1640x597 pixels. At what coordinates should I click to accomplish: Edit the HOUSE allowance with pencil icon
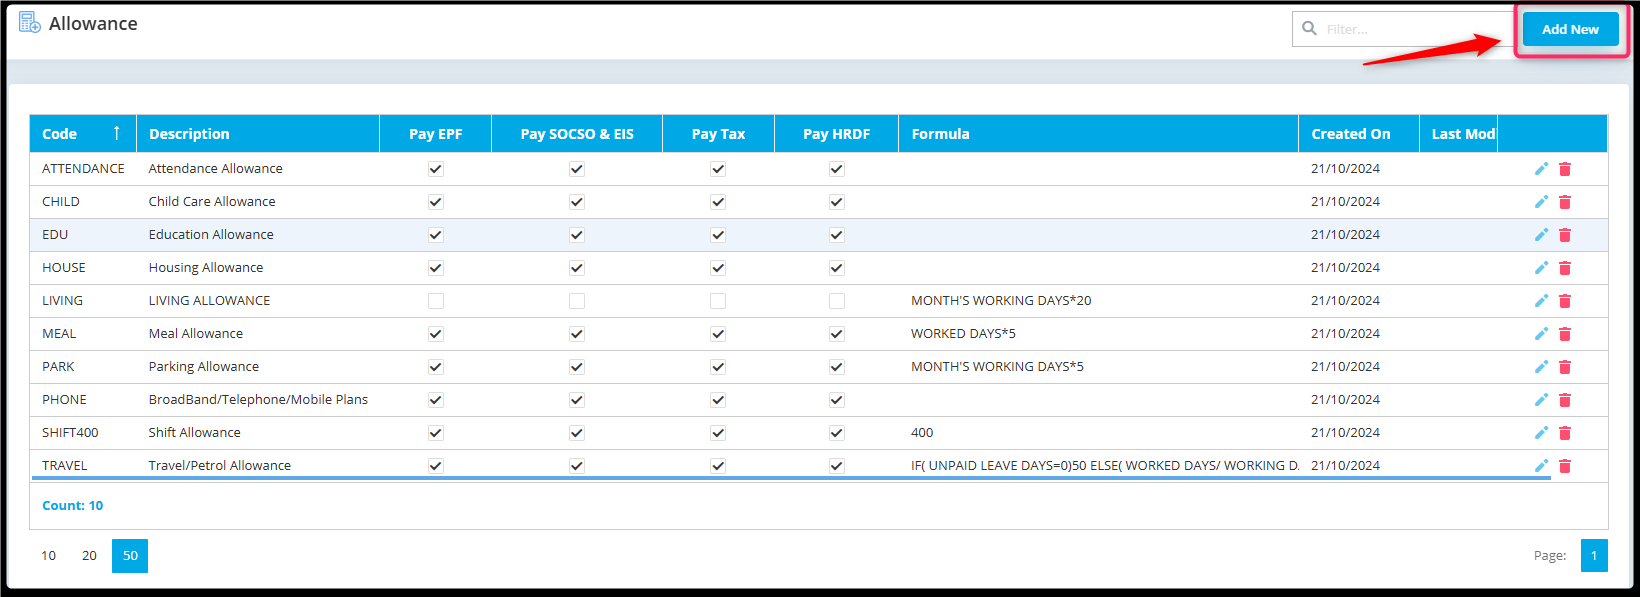coord(1541,268)
